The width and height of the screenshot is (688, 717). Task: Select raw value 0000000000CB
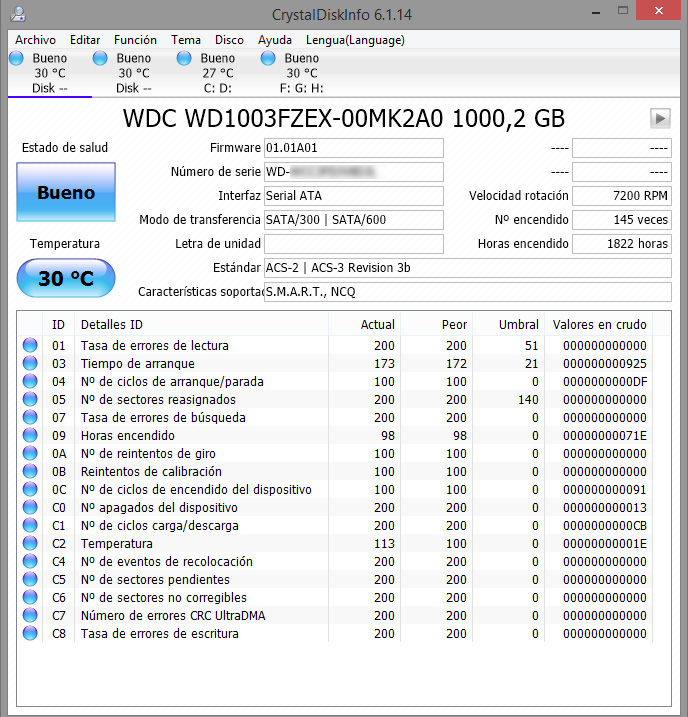tap(605, 525)
